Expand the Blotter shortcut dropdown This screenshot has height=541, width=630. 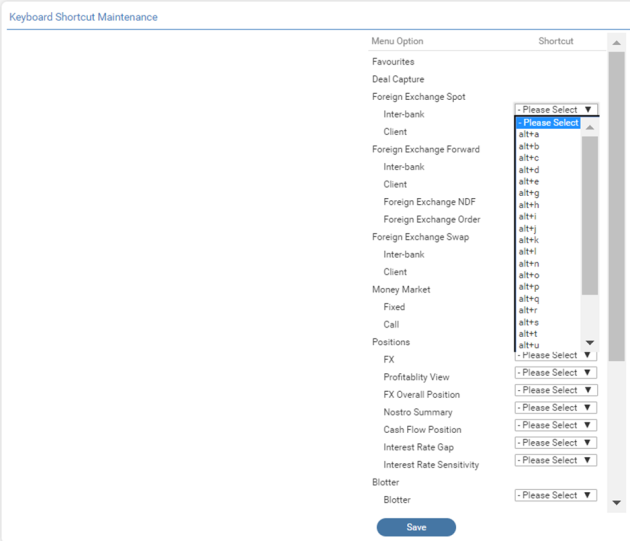(x=556, y=495)
